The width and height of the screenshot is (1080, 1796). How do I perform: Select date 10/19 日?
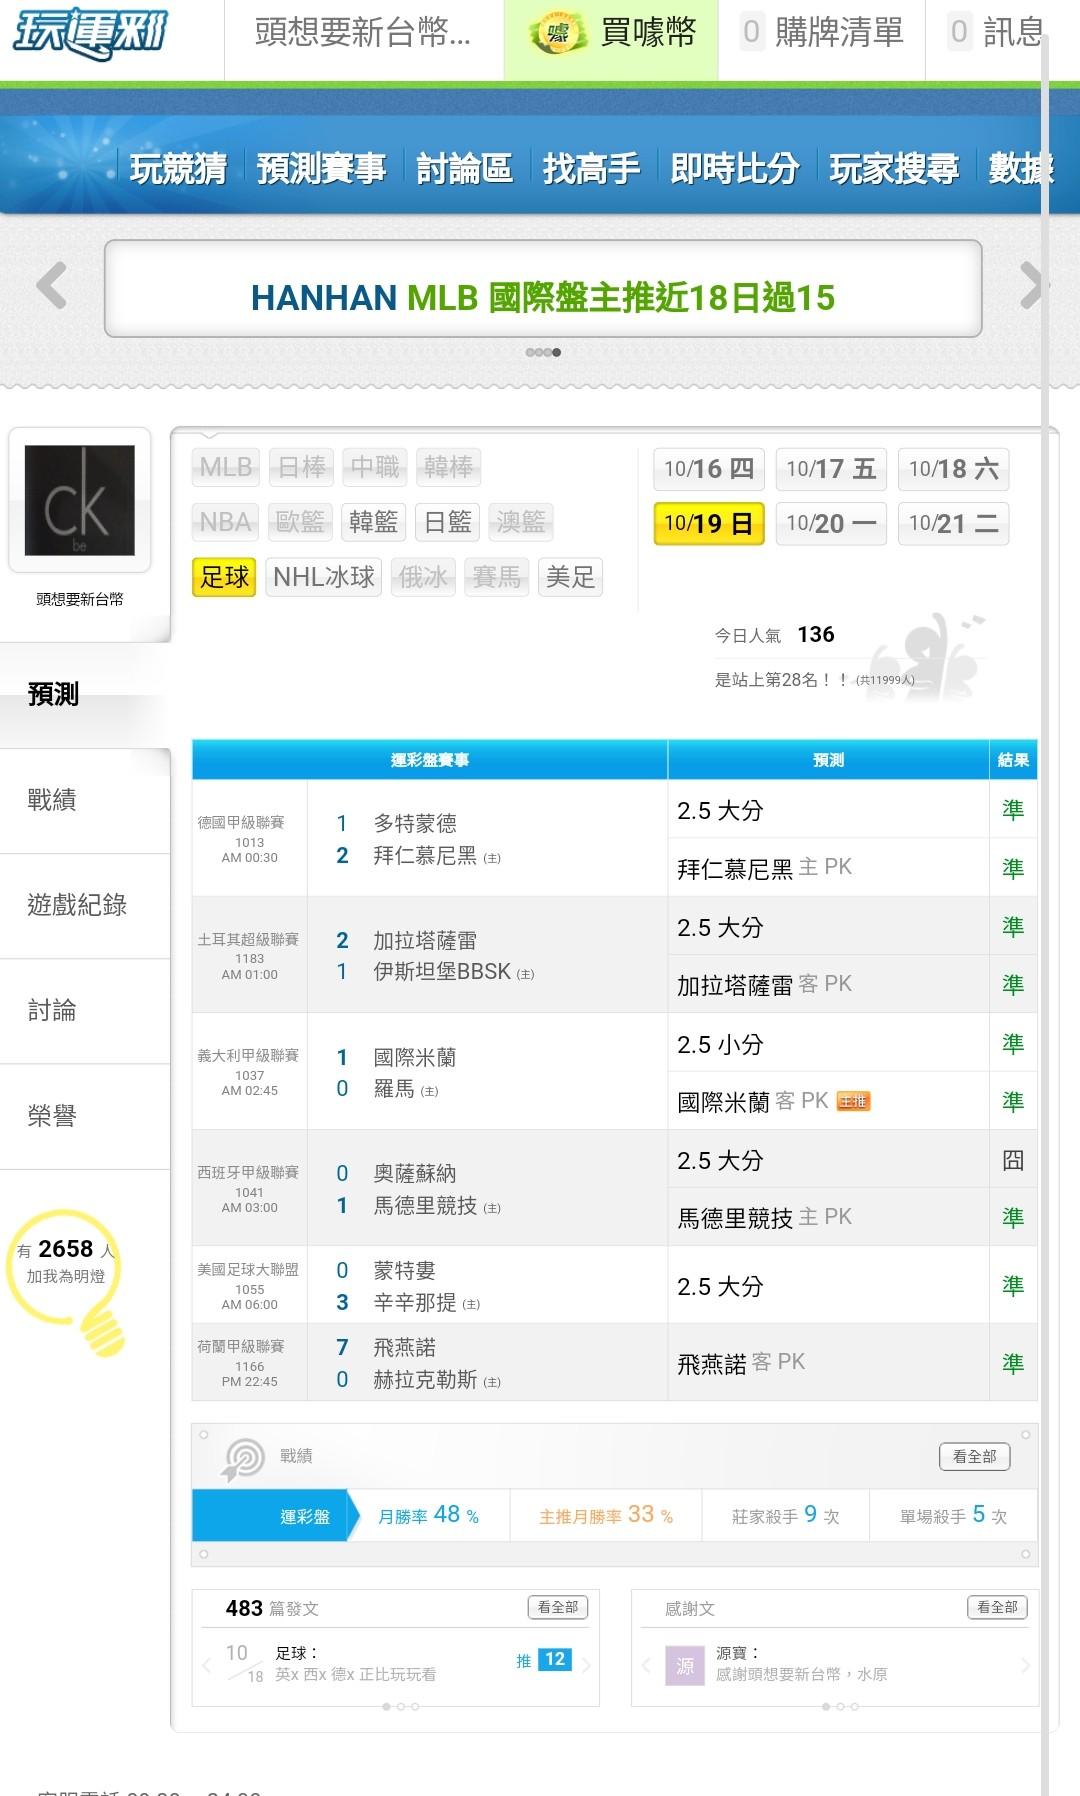point(709,523)
